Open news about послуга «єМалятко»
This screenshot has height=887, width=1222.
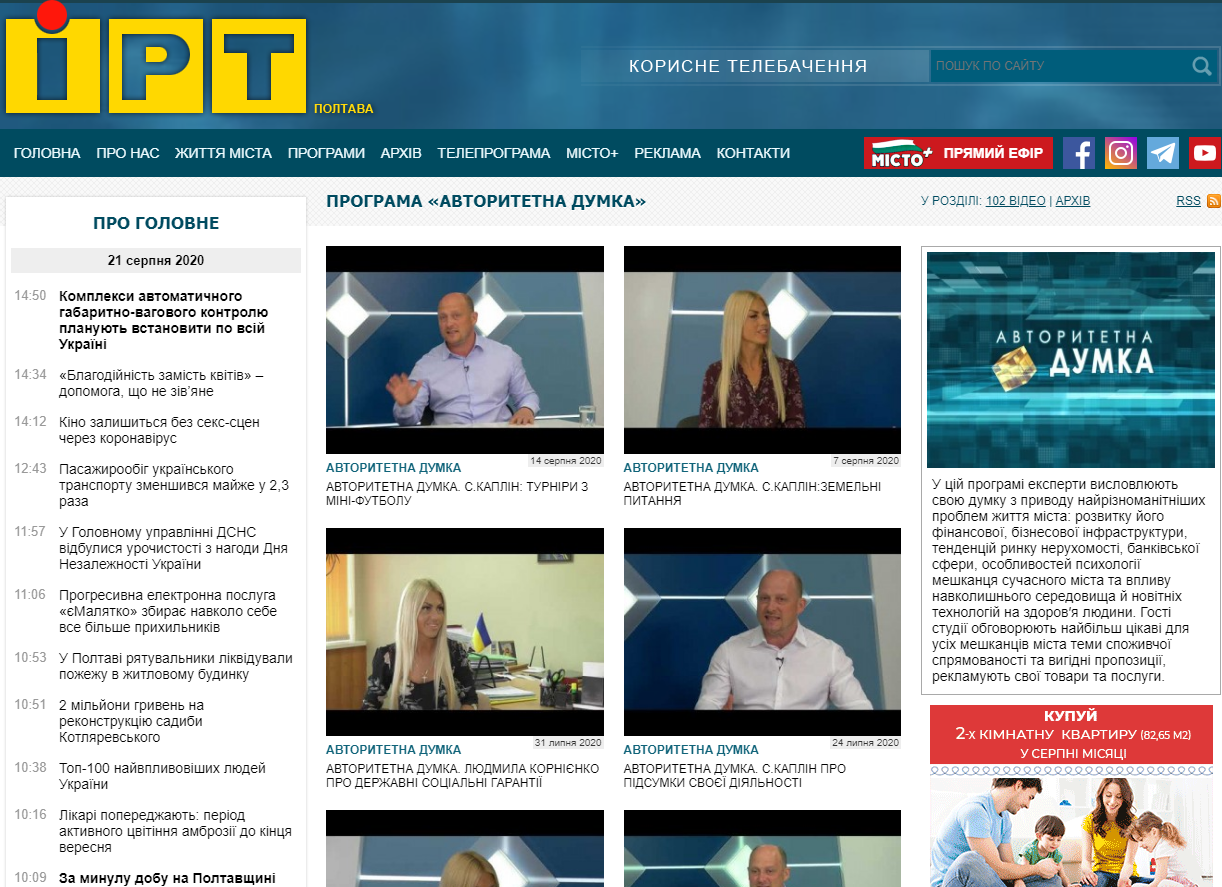pos(168,611)
